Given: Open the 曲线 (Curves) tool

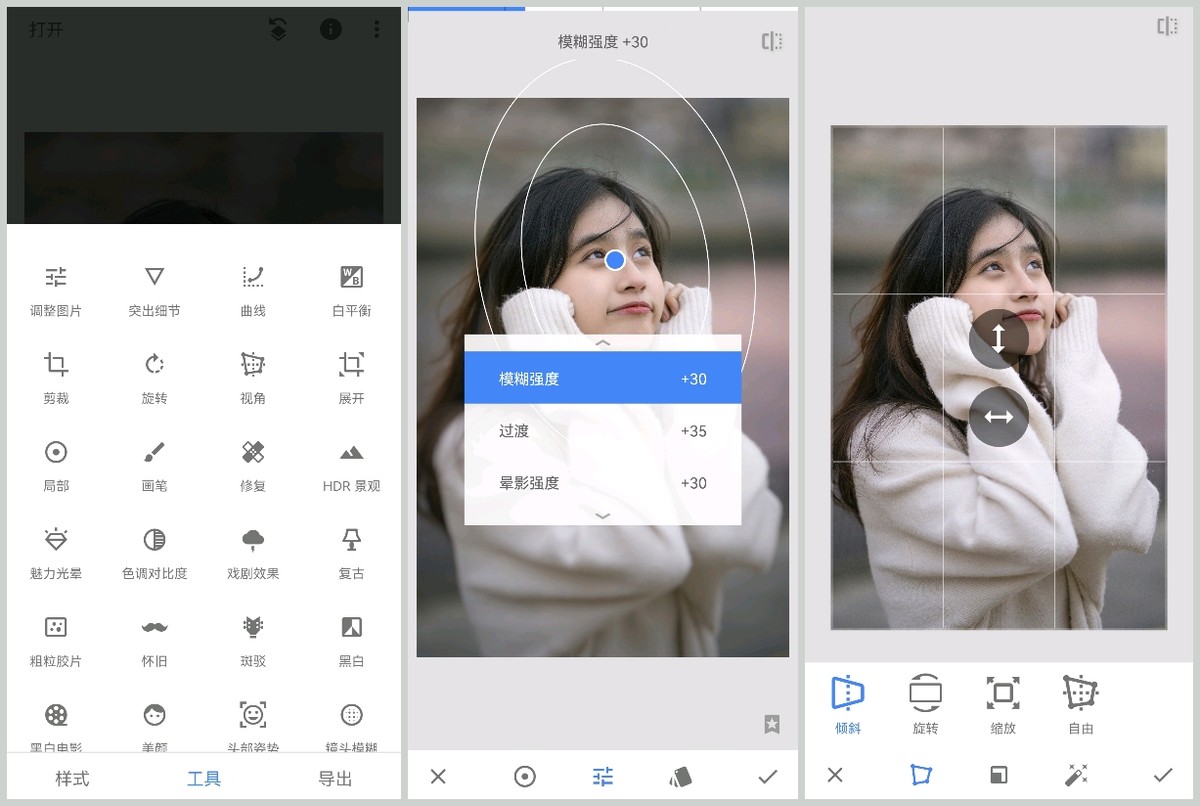Looking at the screenshot, I should 252,289.
